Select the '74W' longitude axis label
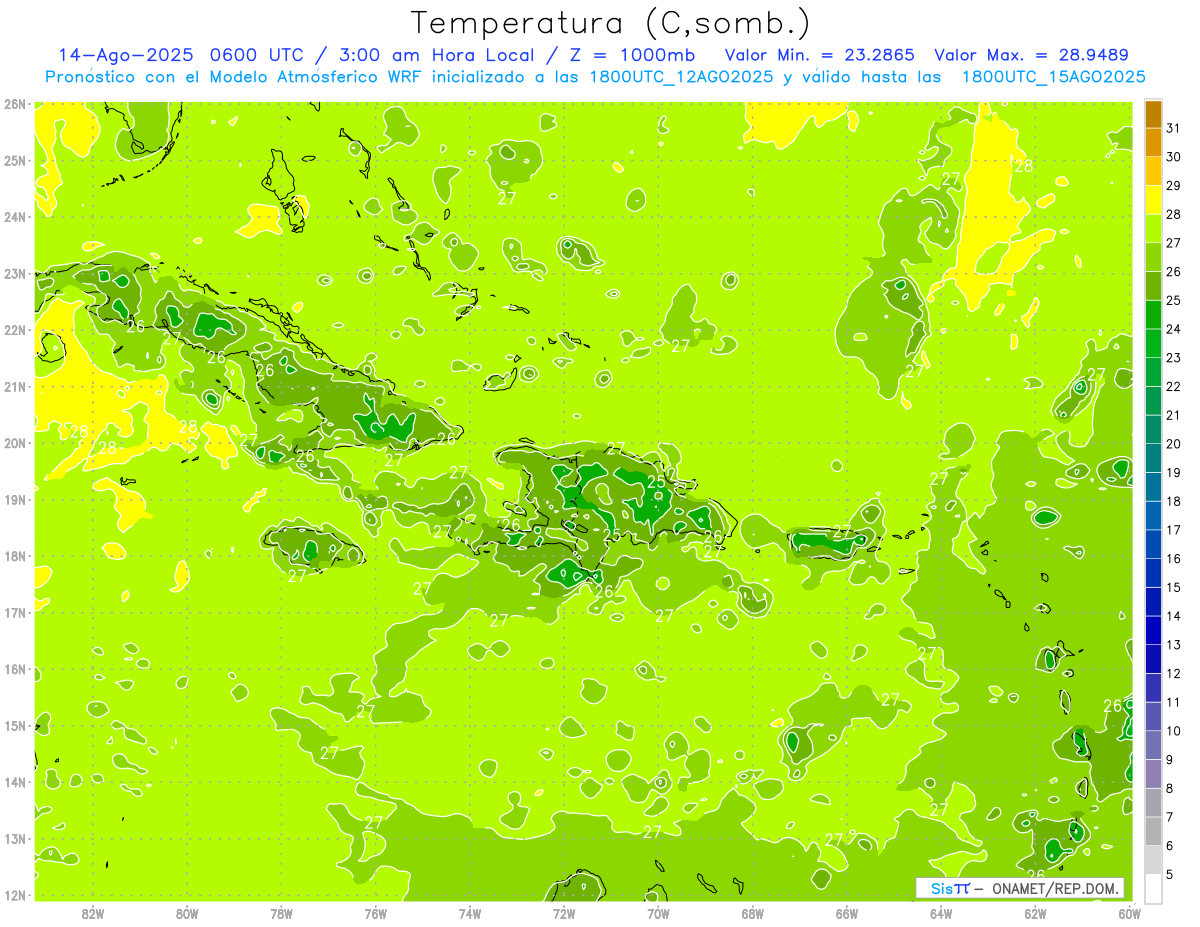The image size is (1200, 927). (x=470, y=913)
